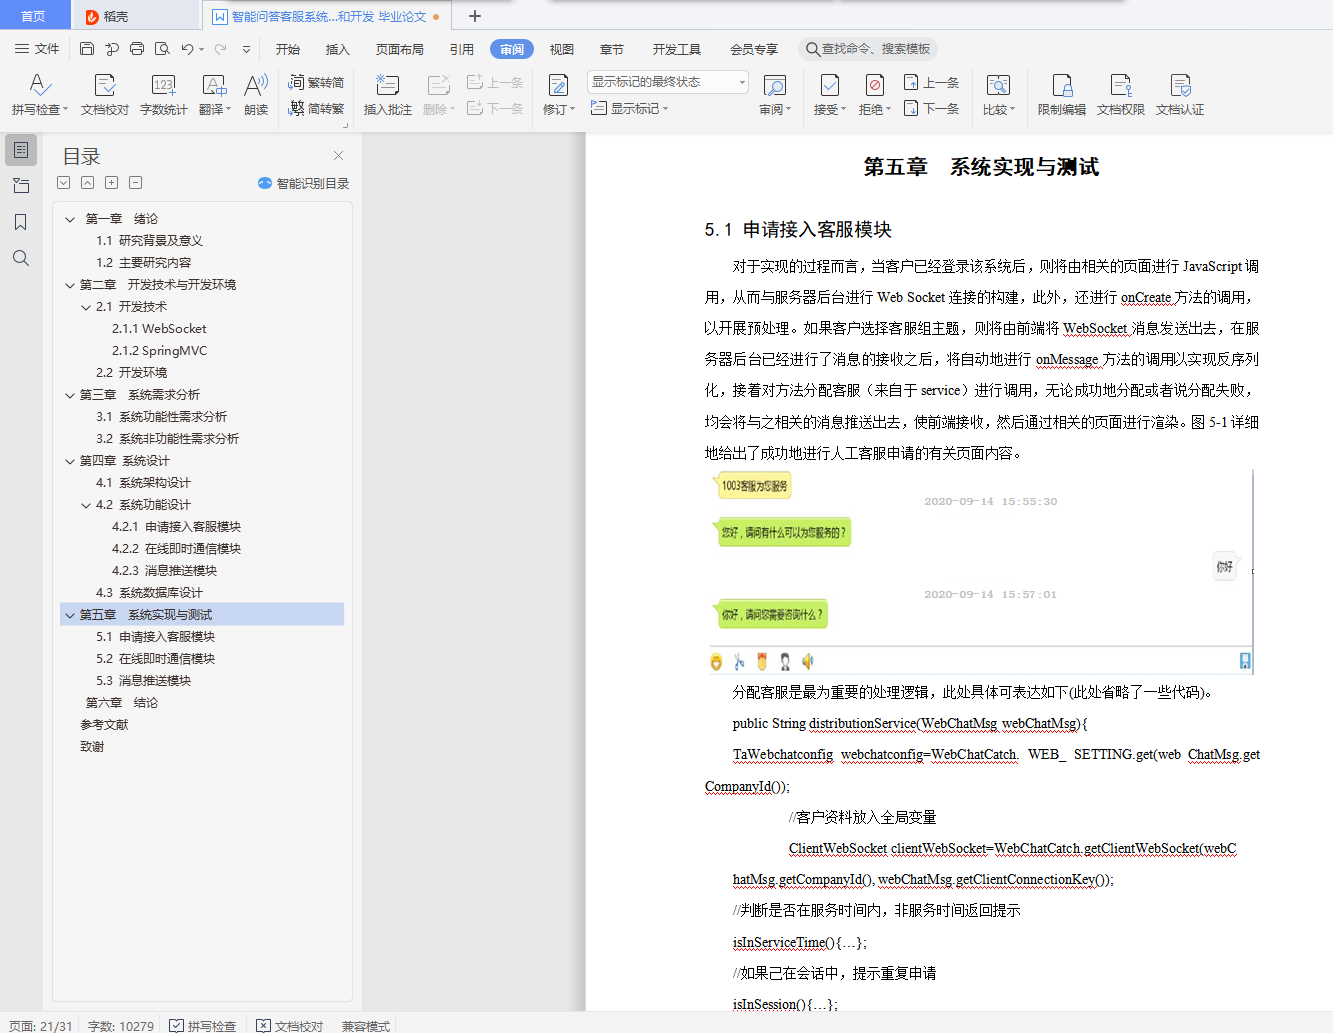The image size is (1333, 1033).
Task: Select heading 5.2 在线即时通信模块 in outline
Action: pyautogui.click(x=155, y=658)
